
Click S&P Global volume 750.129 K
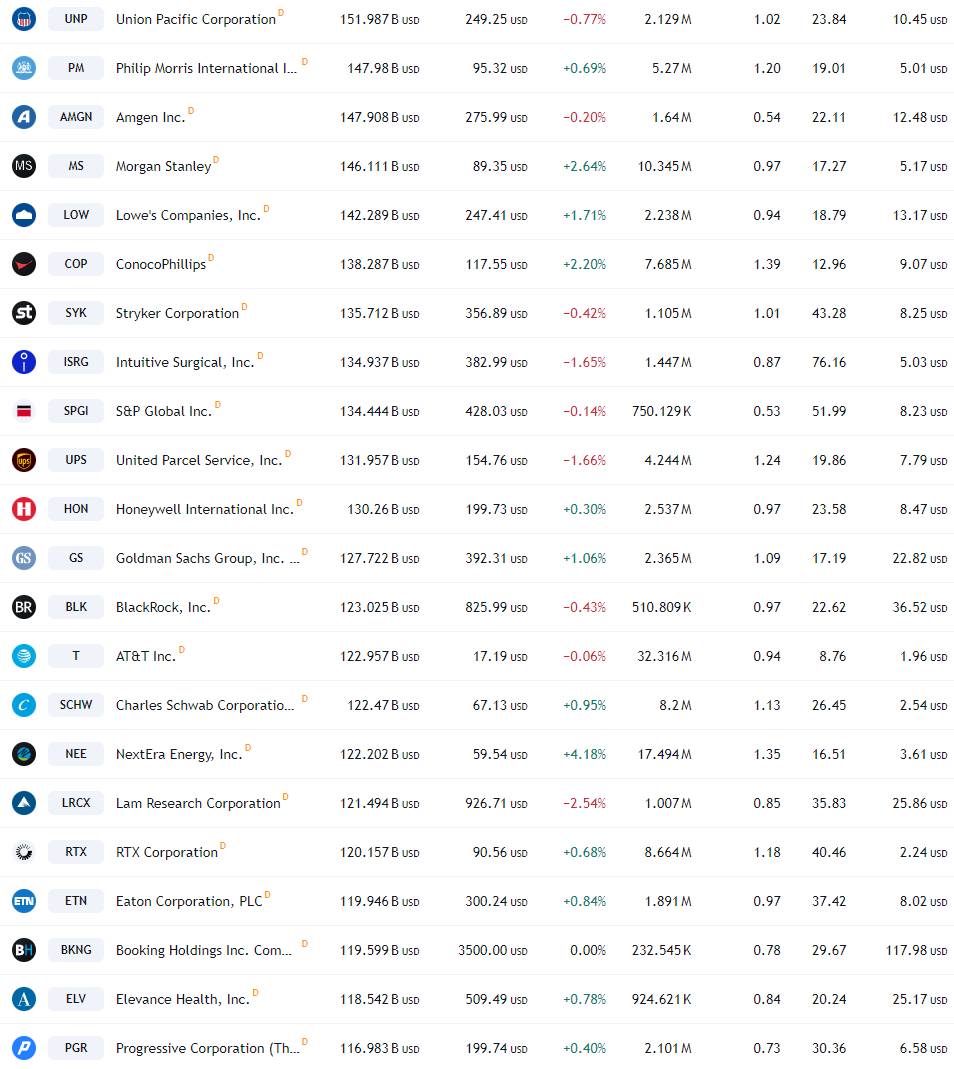tap(661, 411)
